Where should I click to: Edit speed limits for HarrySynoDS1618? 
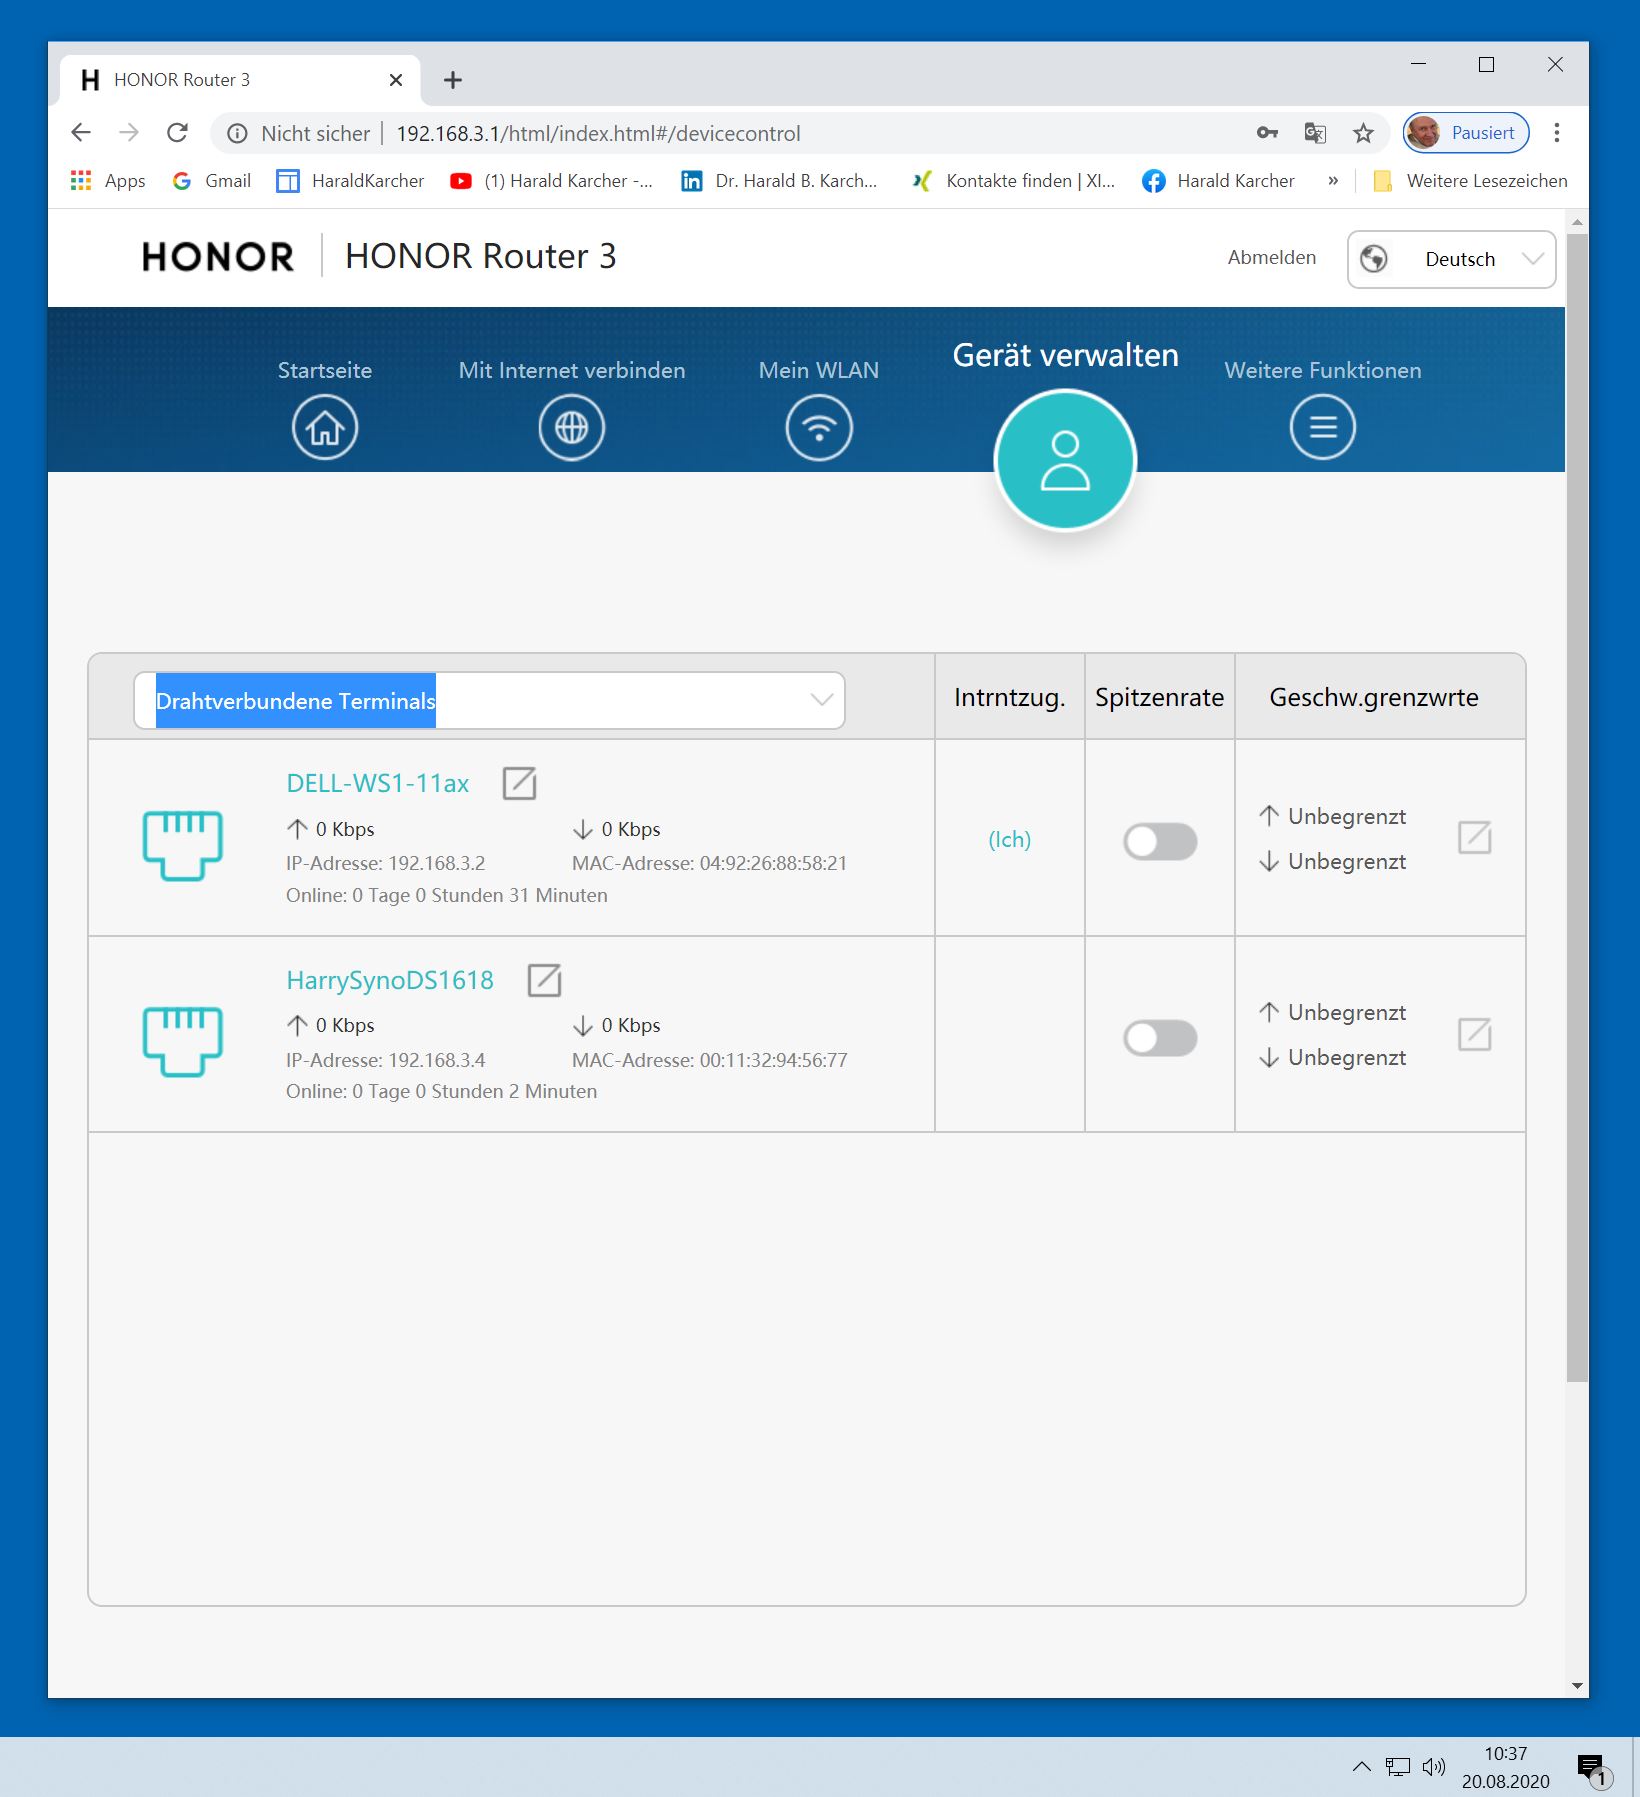1475,1034
